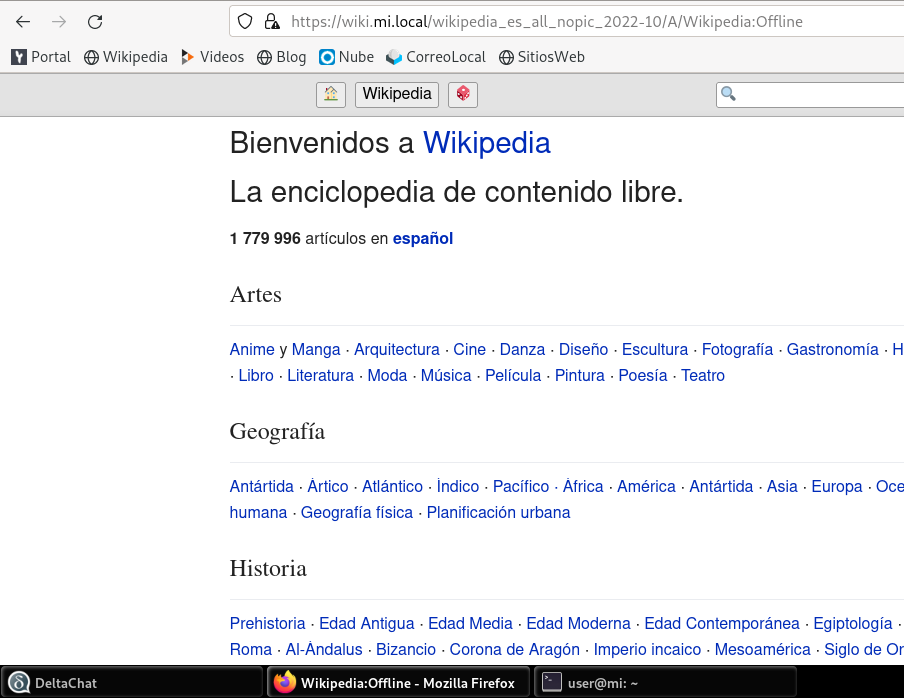This screenshot has height=698, width=904.
Task: Switch to DeltaChat in the taskbar
Action: pos(131,683)
